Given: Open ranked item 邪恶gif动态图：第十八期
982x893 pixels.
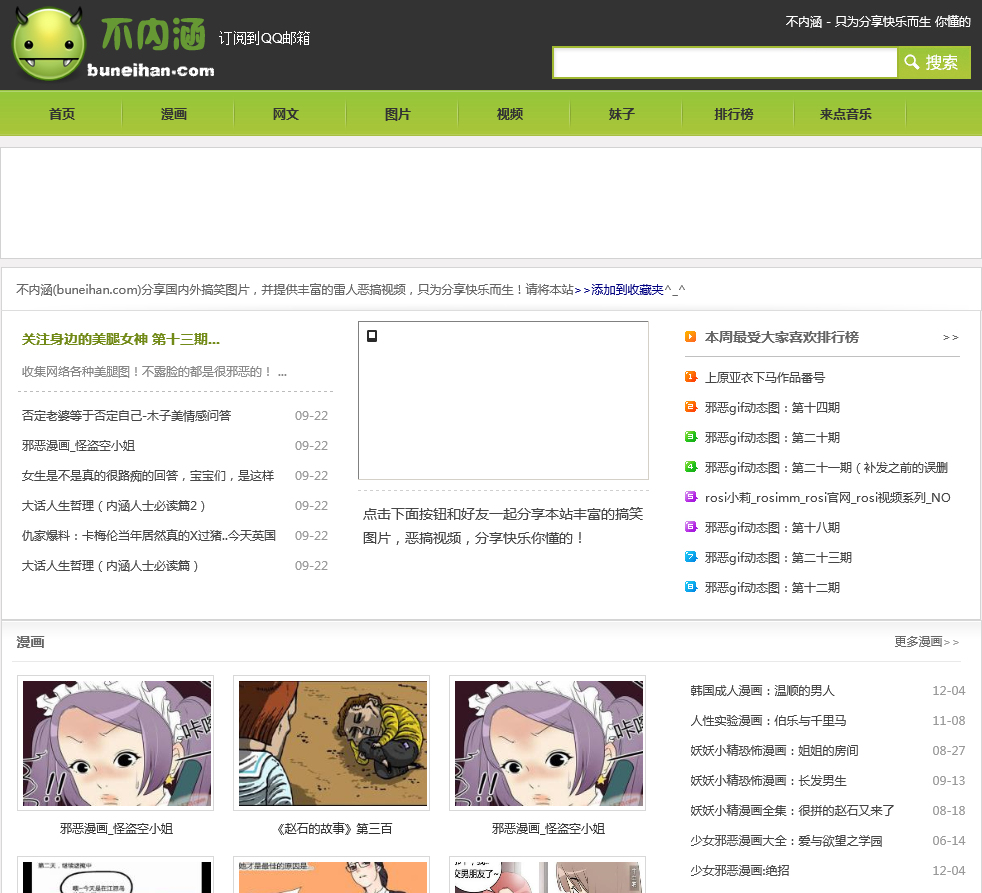Looking at the screenshot, I should 772,528.
